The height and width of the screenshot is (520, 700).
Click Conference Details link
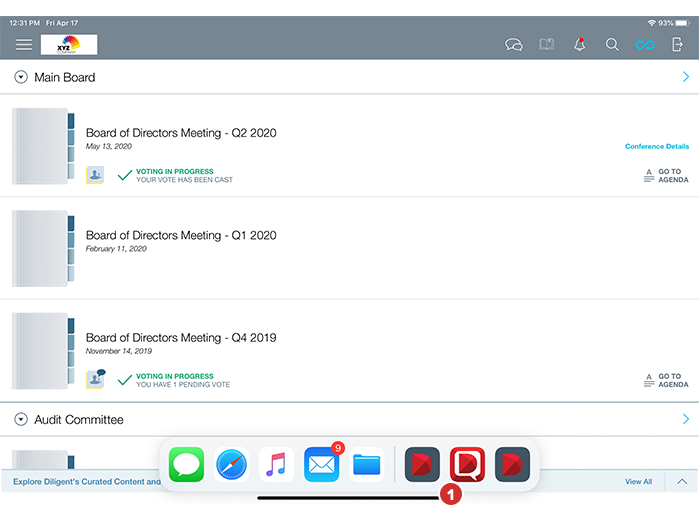click(656, 147)
